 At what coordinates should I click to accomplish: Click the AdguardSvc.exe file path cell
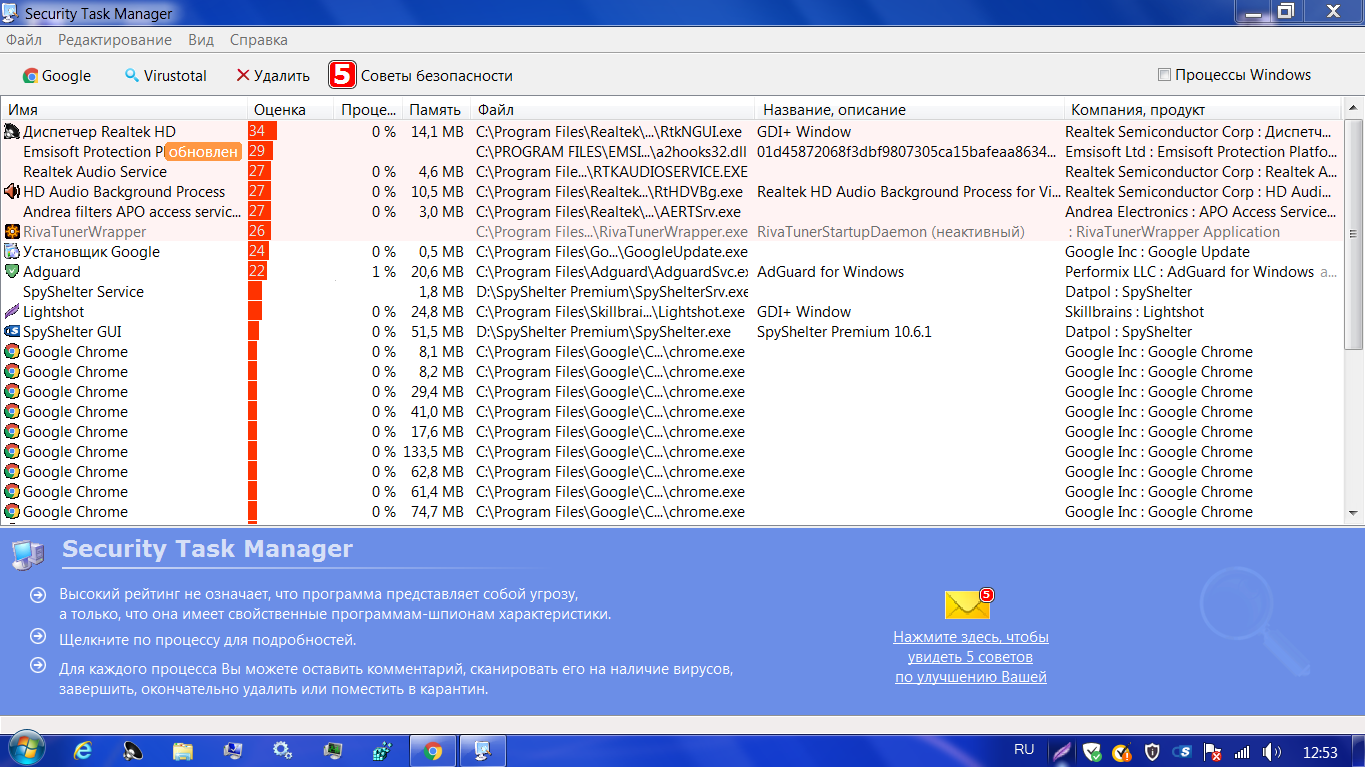612,272
